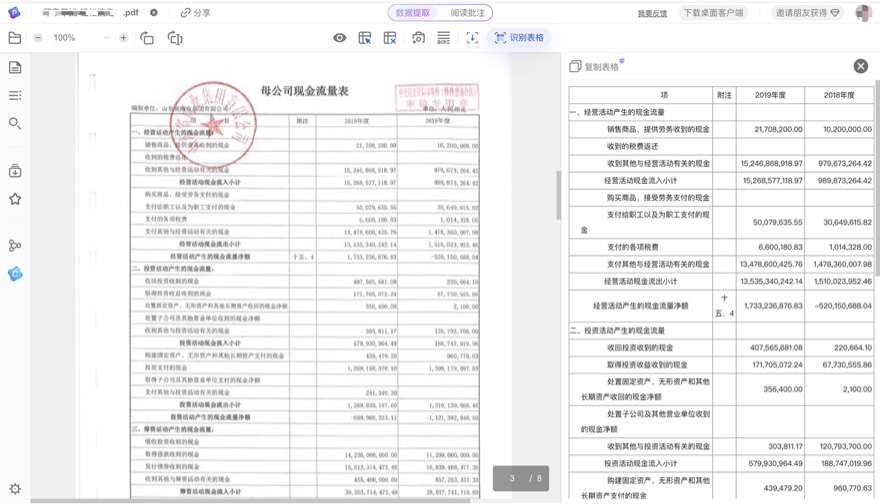Select cell 13,535,340,242.14 in extracted table
The height and width of the screenshot is (504, 880).
[x=771, y=281]
